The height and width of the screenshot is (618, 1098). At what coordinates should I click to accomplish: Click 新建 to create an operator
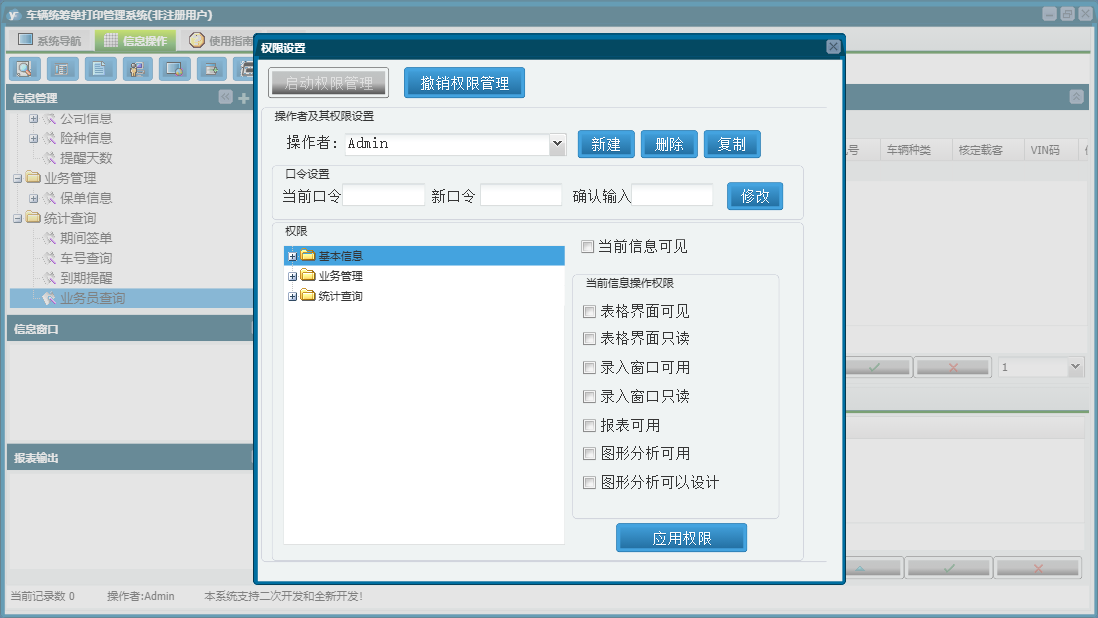point(606,144)
